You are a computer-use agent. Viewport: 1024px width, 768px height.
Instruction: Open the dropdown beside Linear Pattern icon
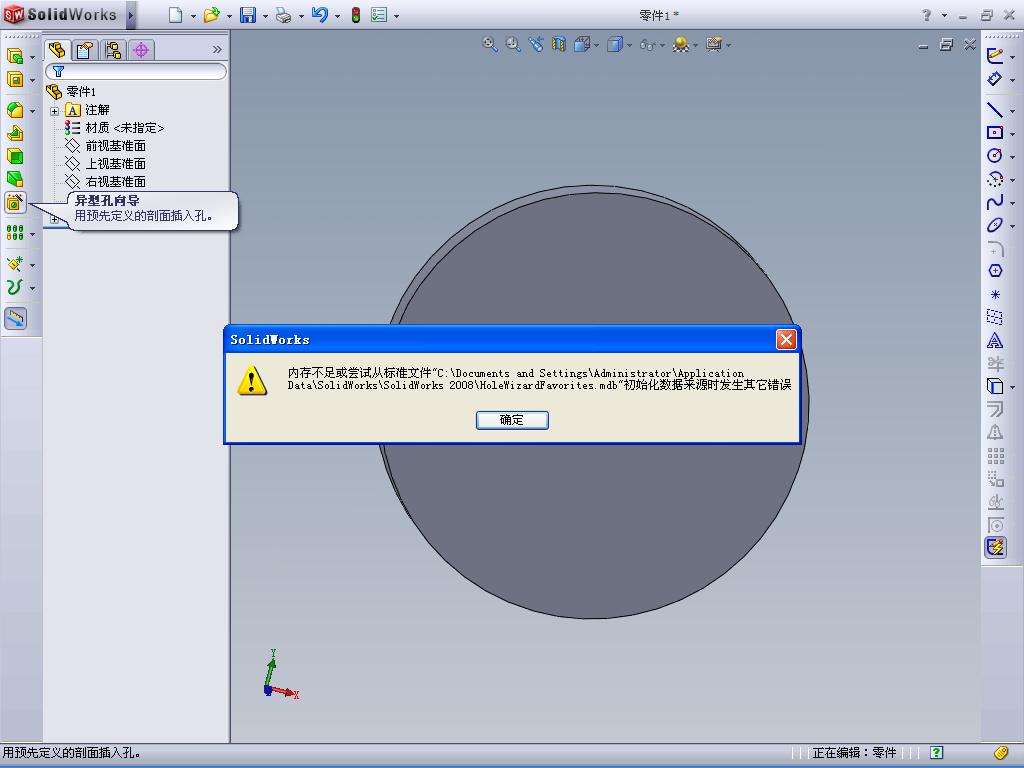pyautogui.click(x=32, y=234)
